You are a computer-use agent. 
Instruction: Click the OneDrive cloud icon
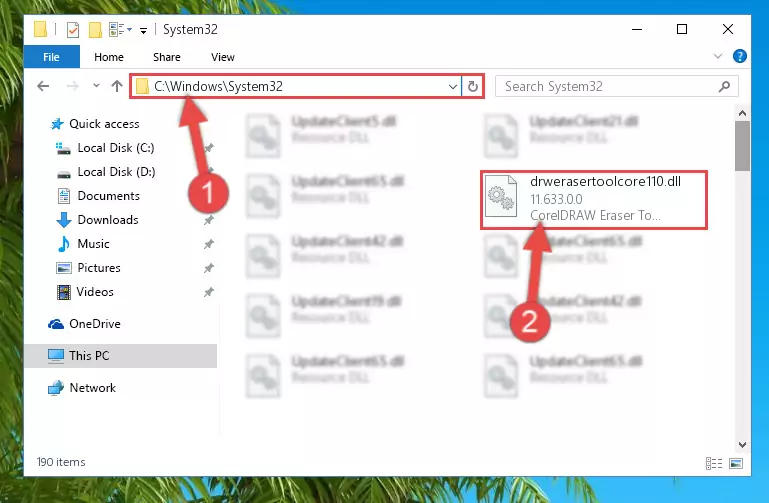coord(56,324)
